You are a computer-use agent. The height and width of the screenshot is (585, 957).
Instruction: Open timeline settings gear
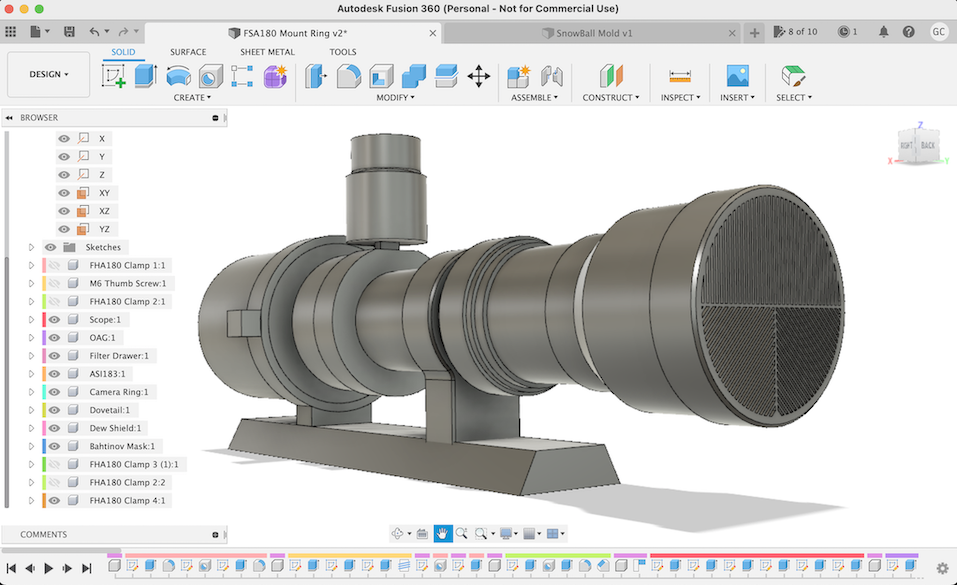pos(942,568)
